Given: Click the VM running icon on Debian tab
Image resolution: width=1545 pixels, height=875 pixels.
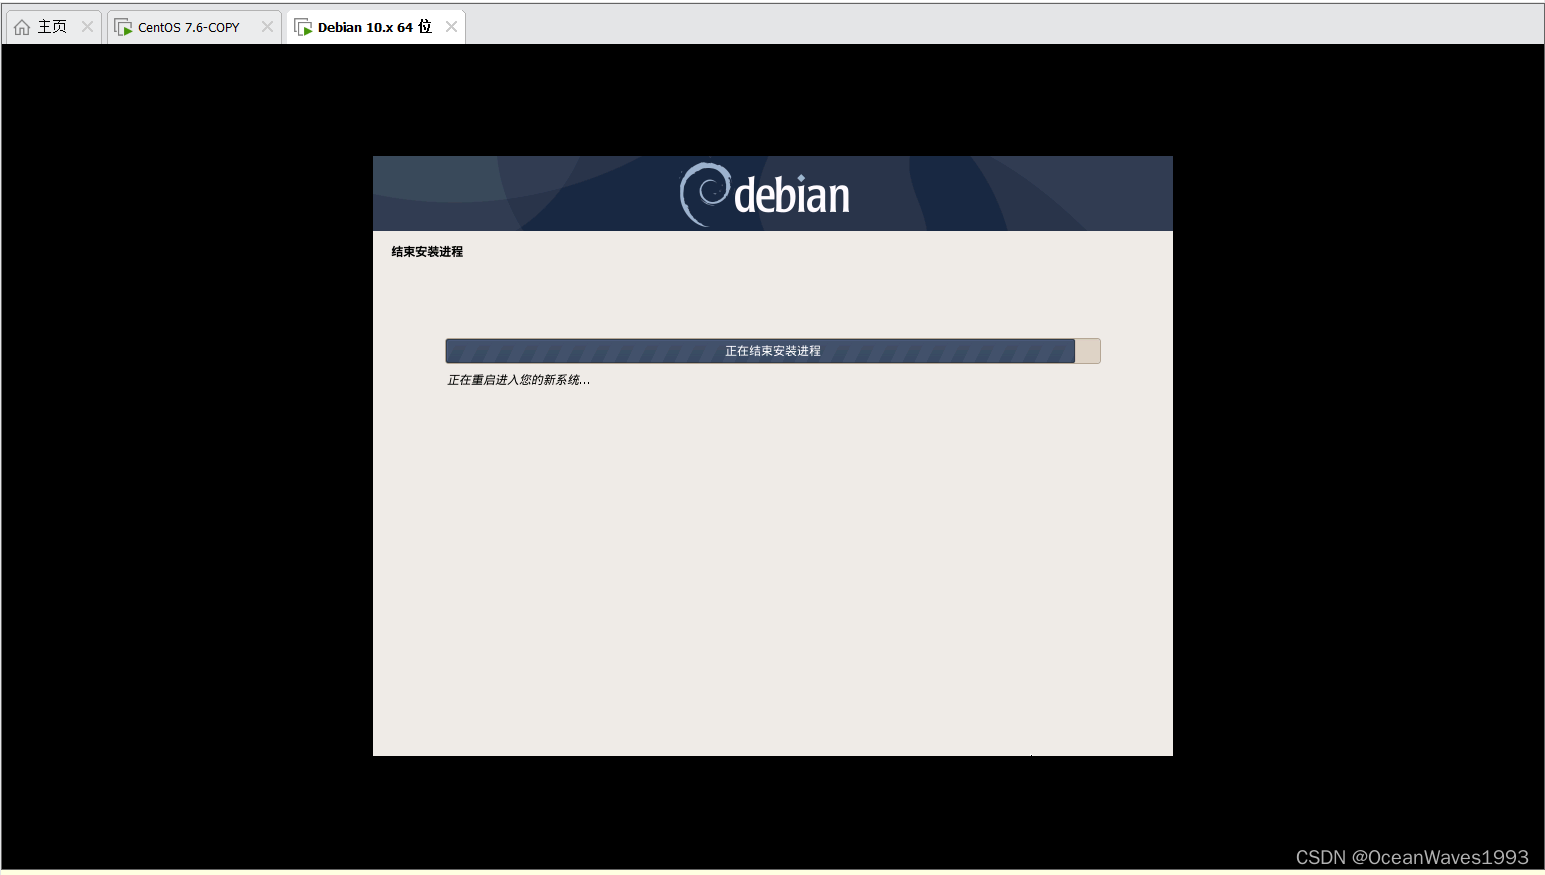Looking at the screenshot, I should tap(303, 27).
